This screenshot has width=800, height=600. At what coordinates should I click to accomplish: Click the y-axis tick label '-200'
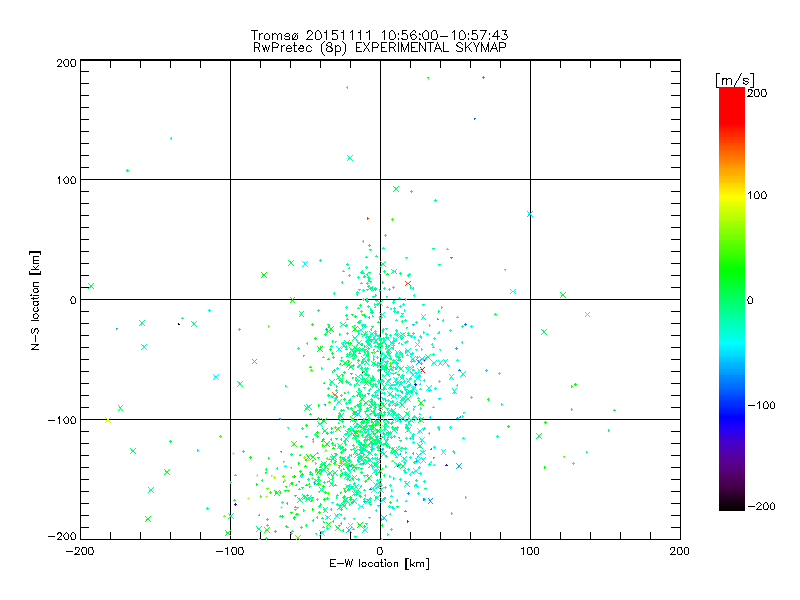coord(62,536)
